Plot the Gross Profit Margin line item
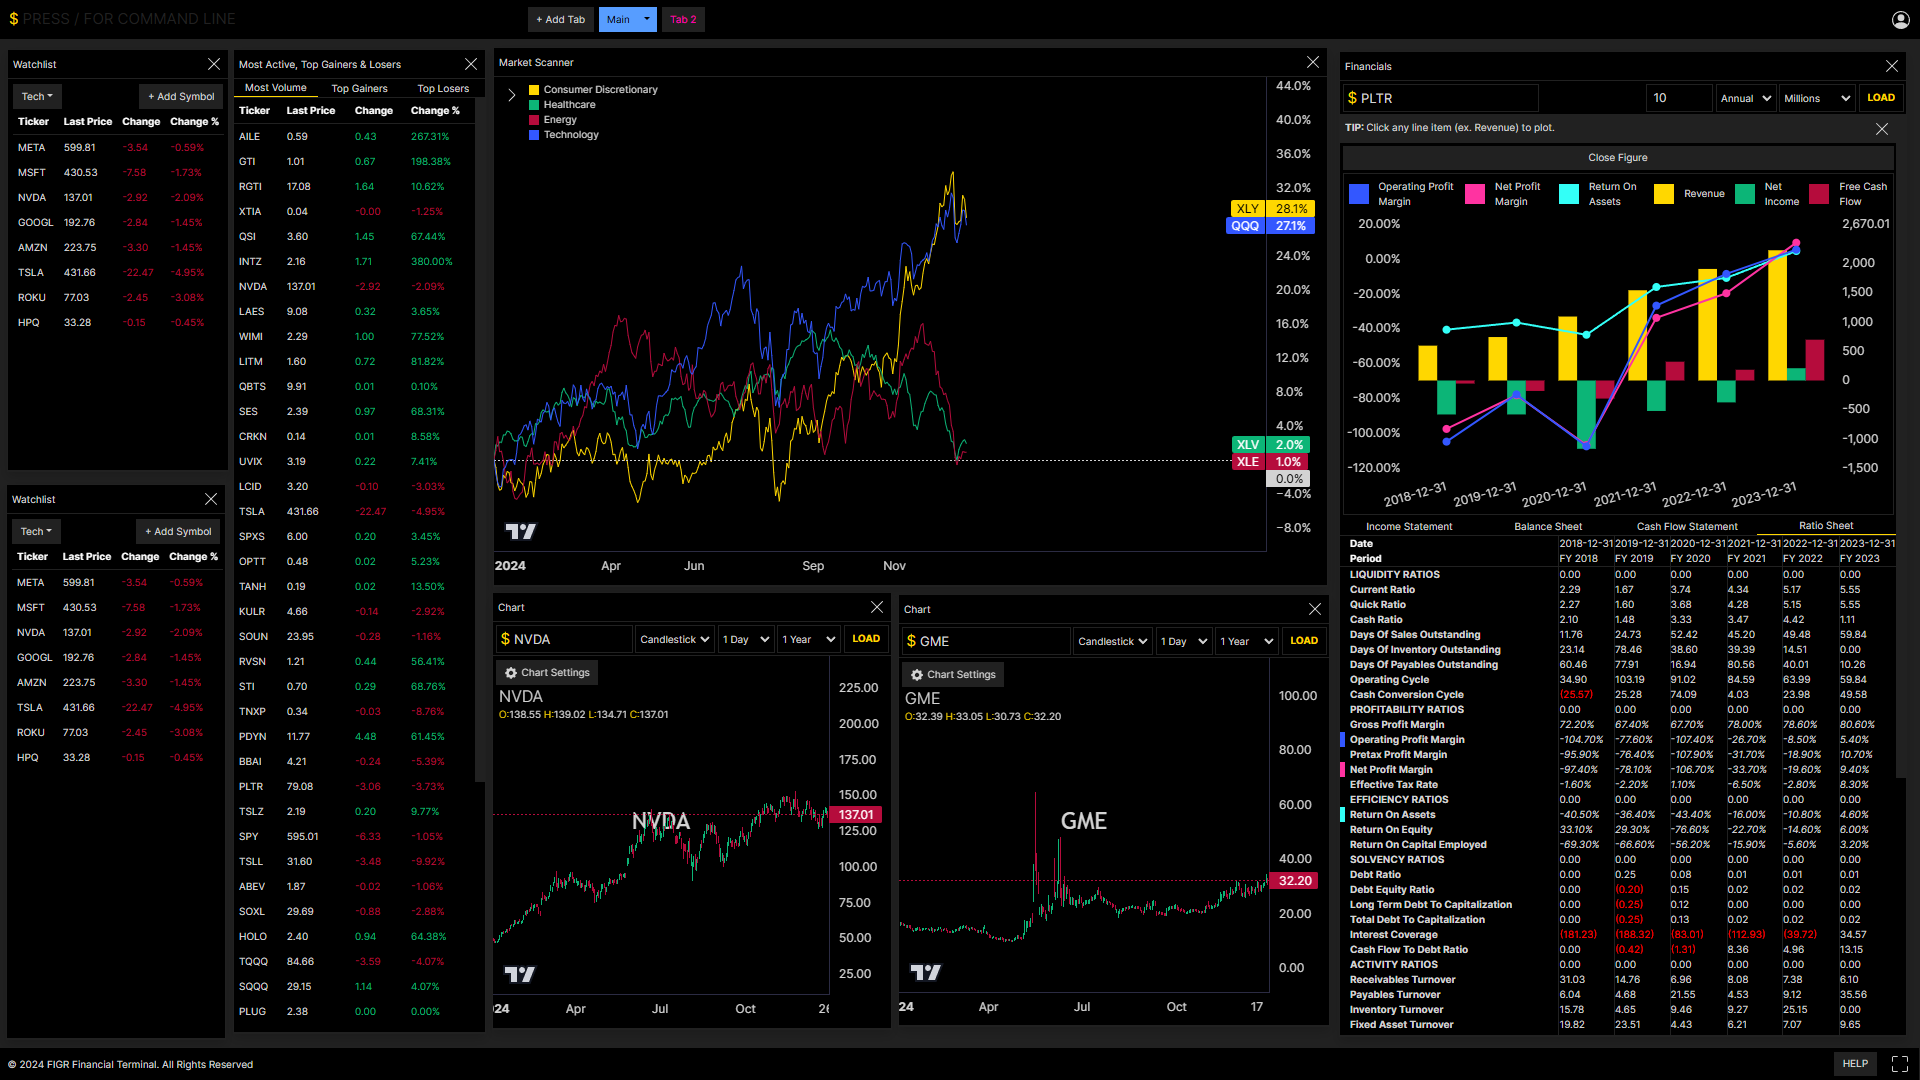1920x1080 pixels. (x=1397, y=725)
